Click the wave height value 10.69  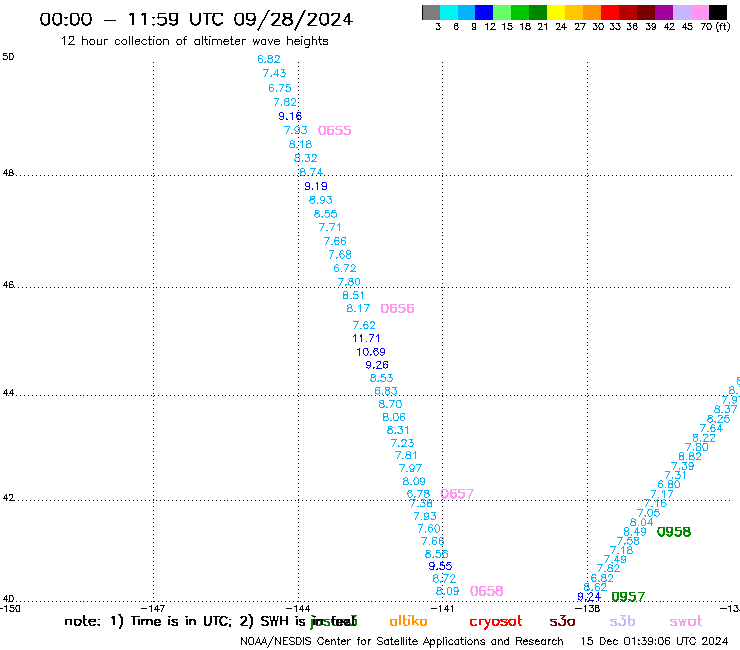click(371, 352)
